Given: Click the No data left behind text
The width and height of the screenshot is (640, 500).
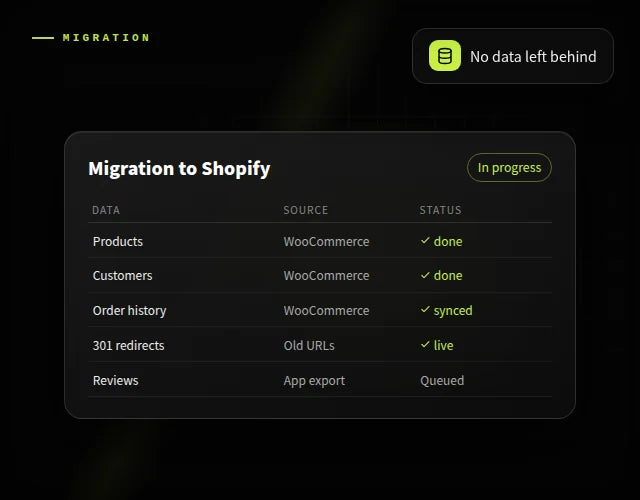Looking at the screenshot, I should click(533, 56).
